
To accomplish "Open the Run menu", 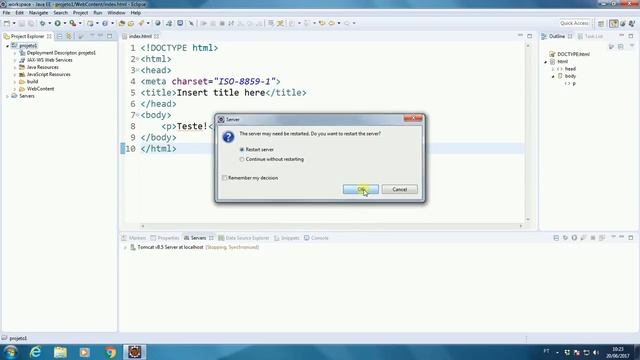I will tap(98, 13).
